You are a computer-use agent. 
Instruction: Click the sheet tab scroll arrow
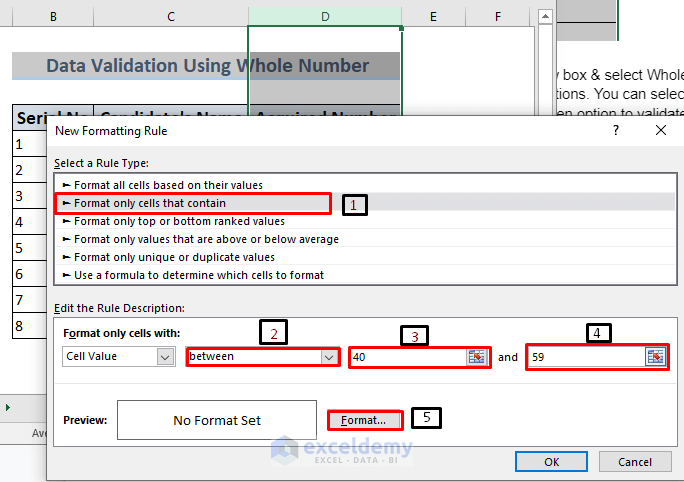[8, 407]
